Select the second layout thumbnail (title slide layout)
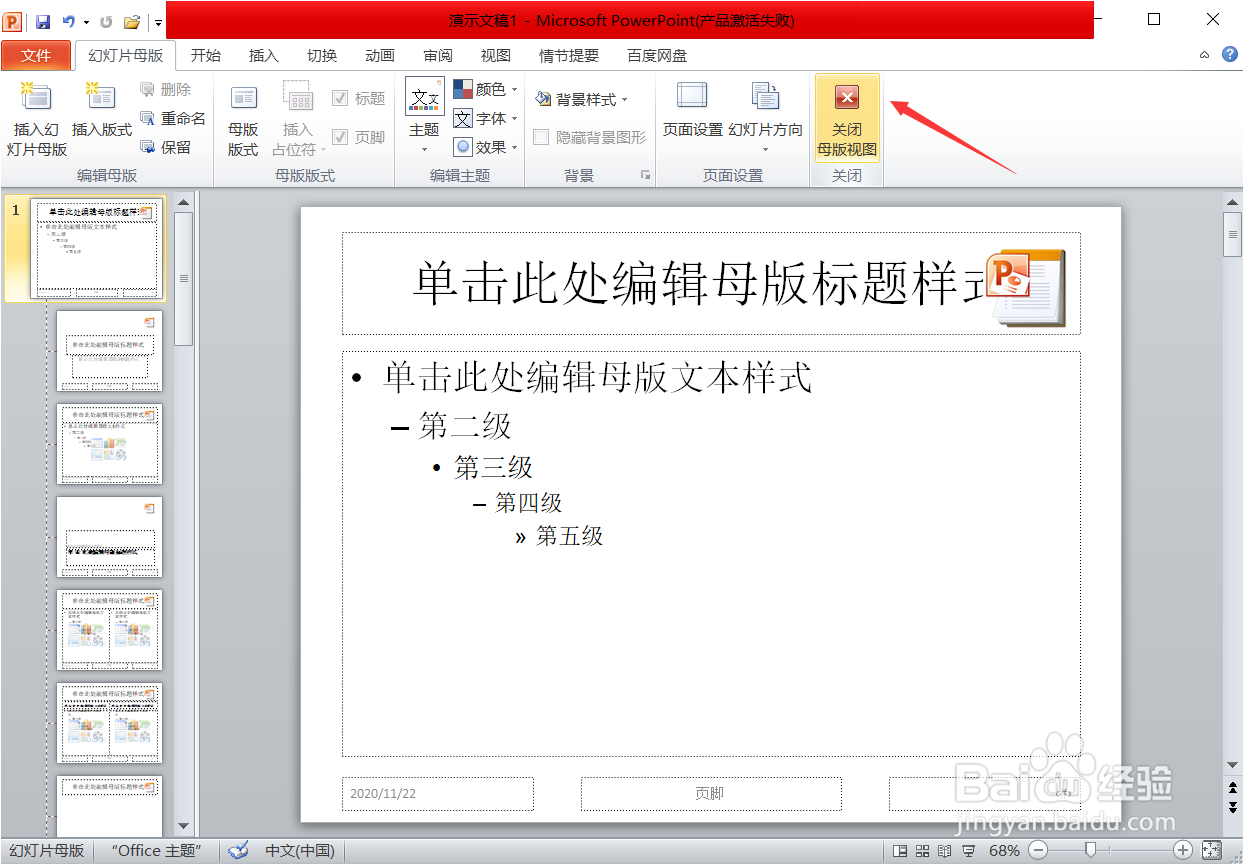This screenshot has width=1244, height=865. point(109,351)
